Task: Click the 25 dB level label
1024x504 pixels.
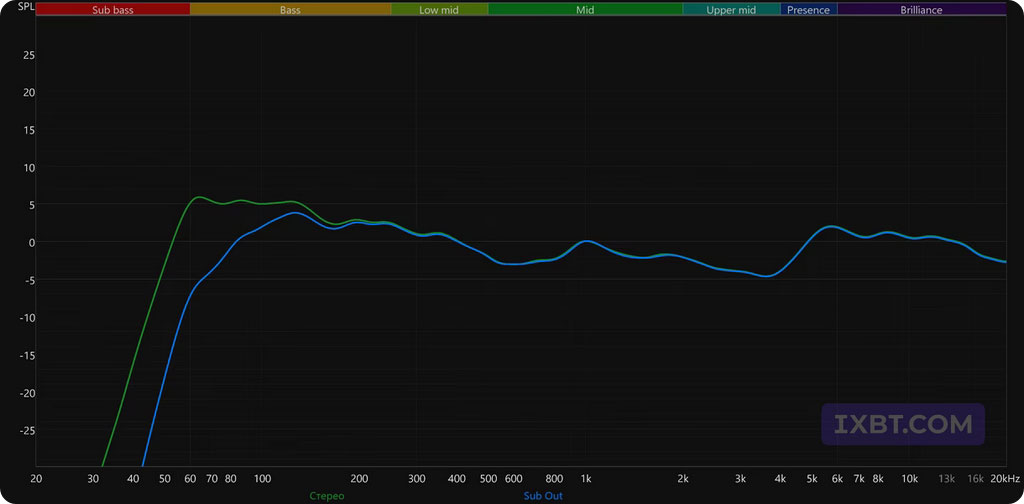Action: [x=29, y=55]
